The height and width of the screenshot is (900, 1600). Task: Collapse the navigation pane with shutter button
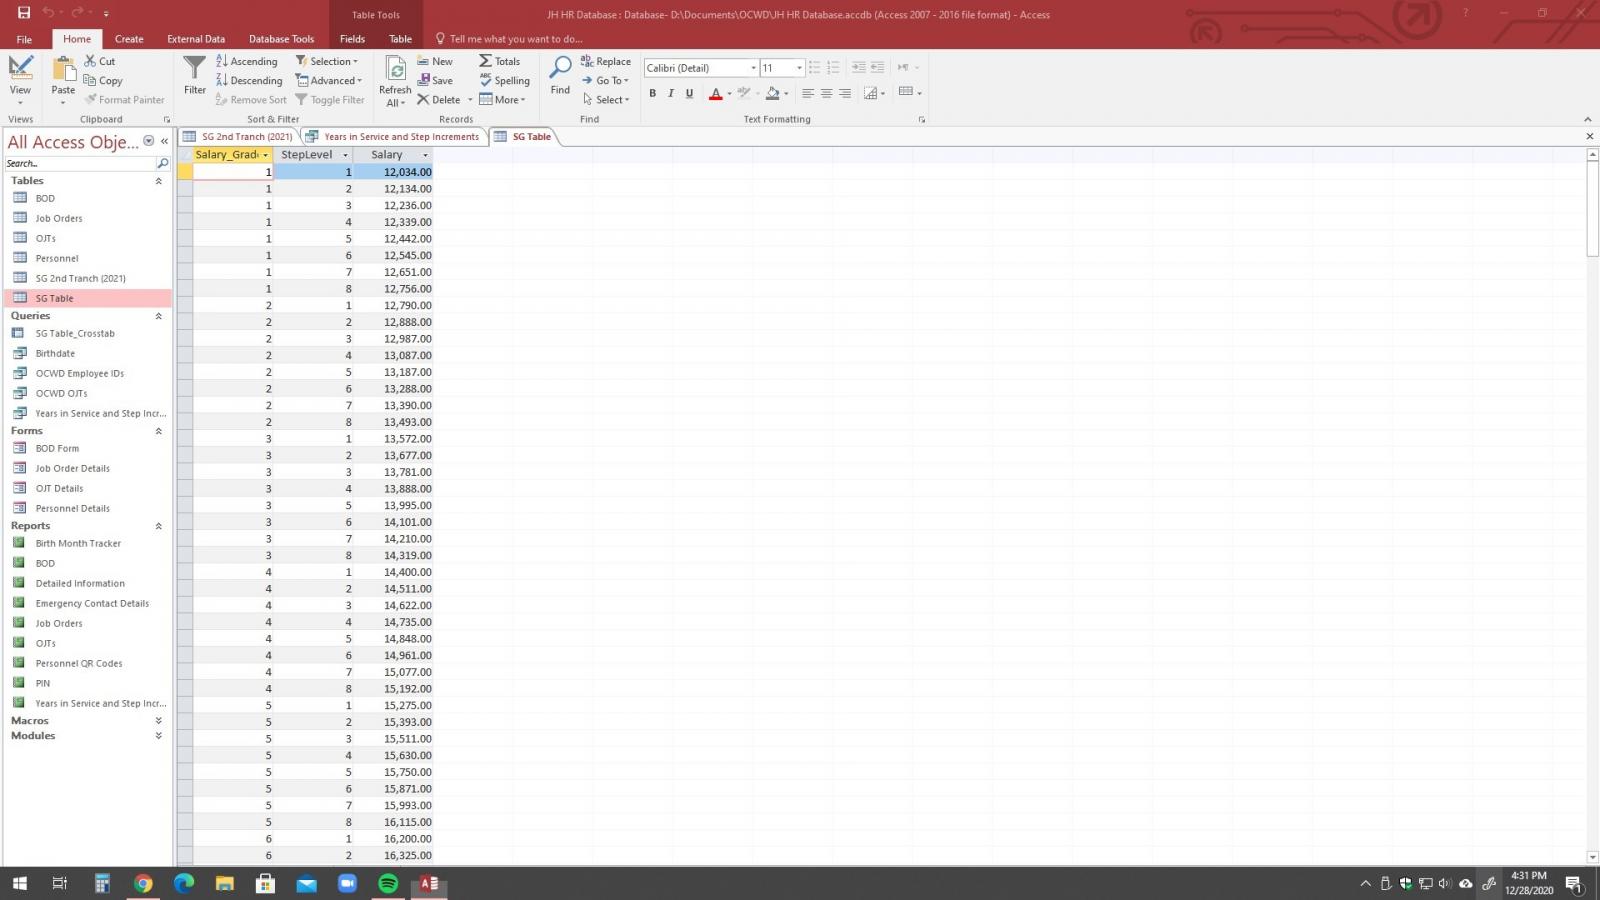tap(164, 142)
